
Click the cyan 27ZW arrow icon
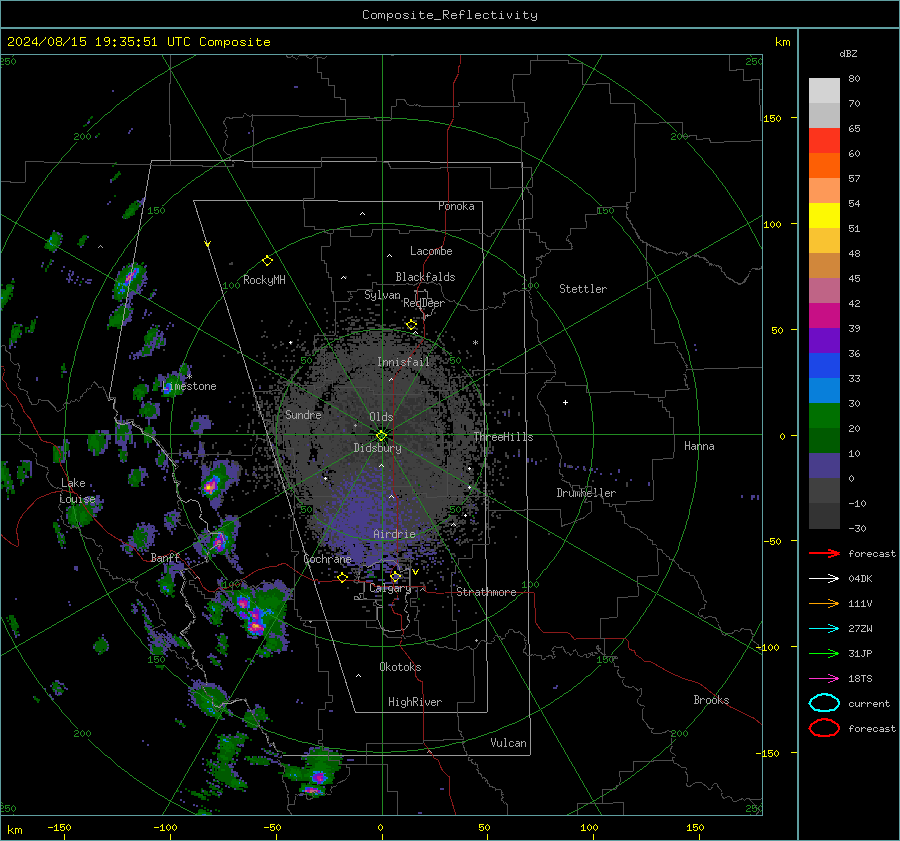coord(824,629)
